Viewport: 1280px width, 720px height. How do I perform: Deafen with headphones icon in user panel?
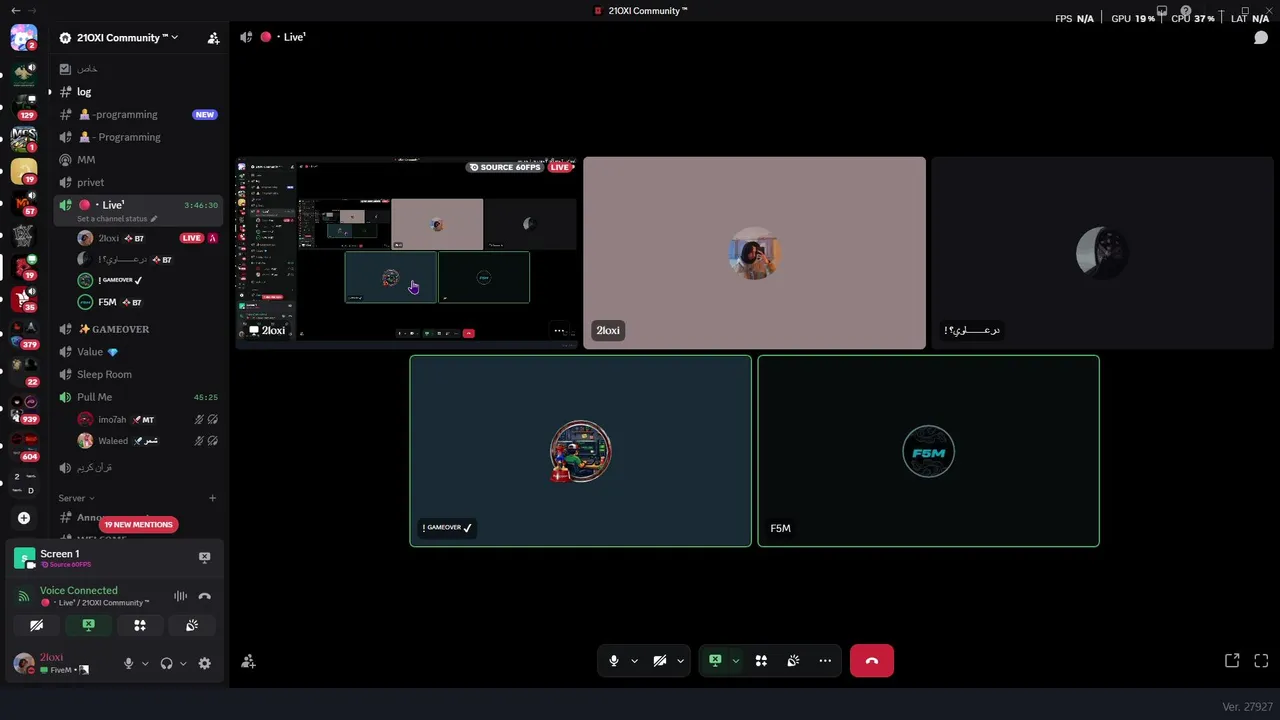pos(166,663)
